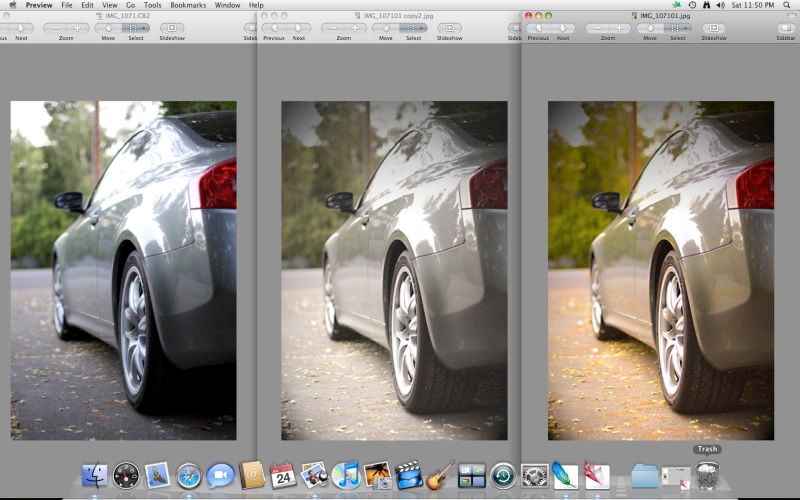
Task: Open Dashboard from the Dock
Action: point(126,476)
